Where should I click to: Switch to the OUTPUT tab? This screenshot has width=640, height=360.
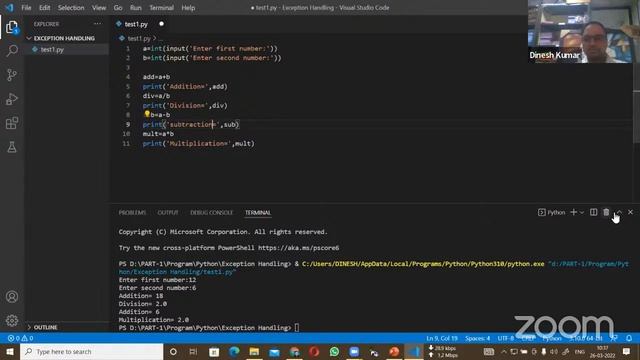(x=168, y=213)
